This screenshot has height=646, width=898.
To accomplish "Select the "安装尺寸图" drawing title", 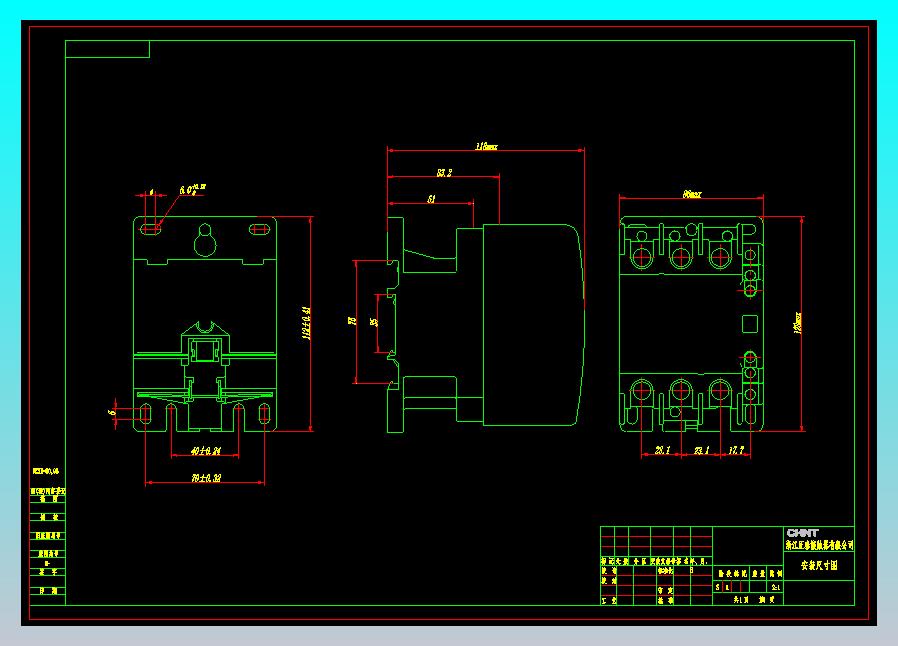I will (x=818, y=565).
